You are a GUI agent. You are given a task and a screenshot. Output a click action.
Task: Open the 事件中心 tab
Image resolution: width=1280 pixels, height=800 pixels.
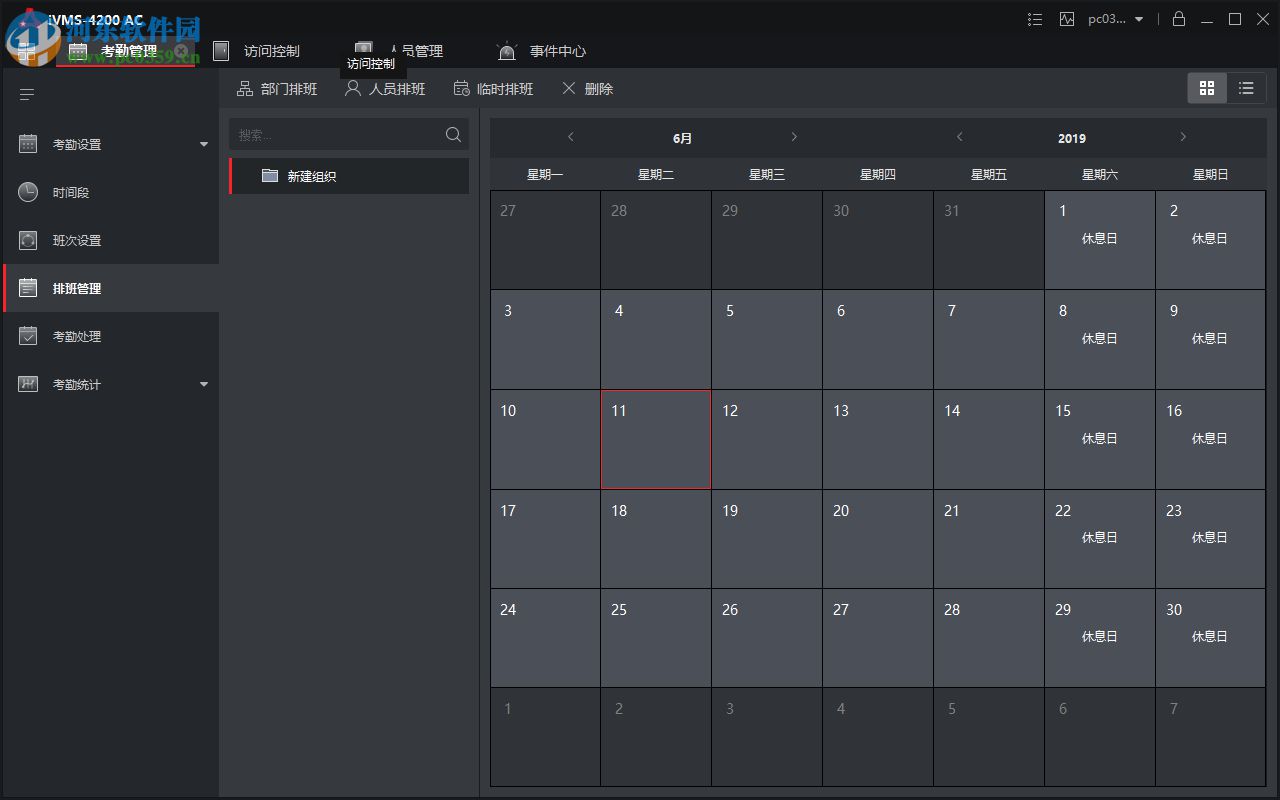[x=542, y=51]
